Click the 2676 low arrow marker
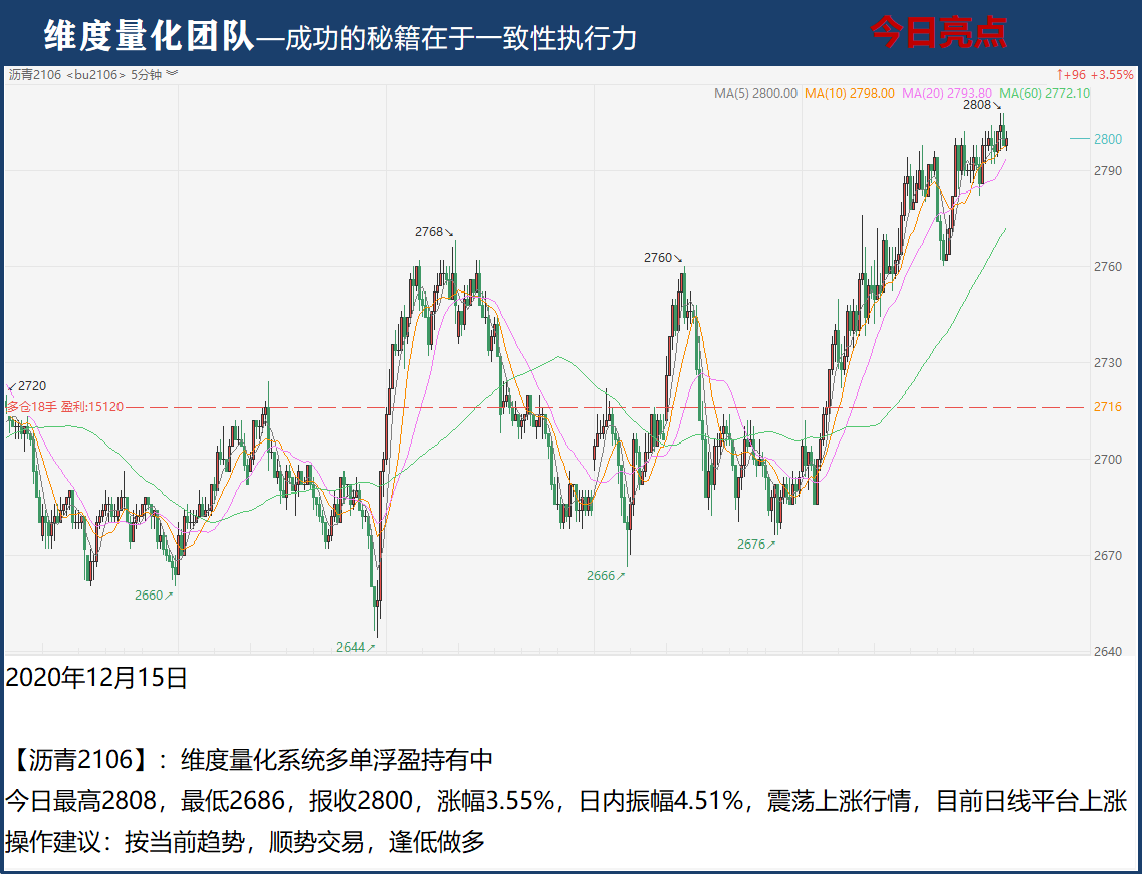Image resolution: width=1142 pixels, height=874 pixels. pyautogui.click(x=755, y=544)
